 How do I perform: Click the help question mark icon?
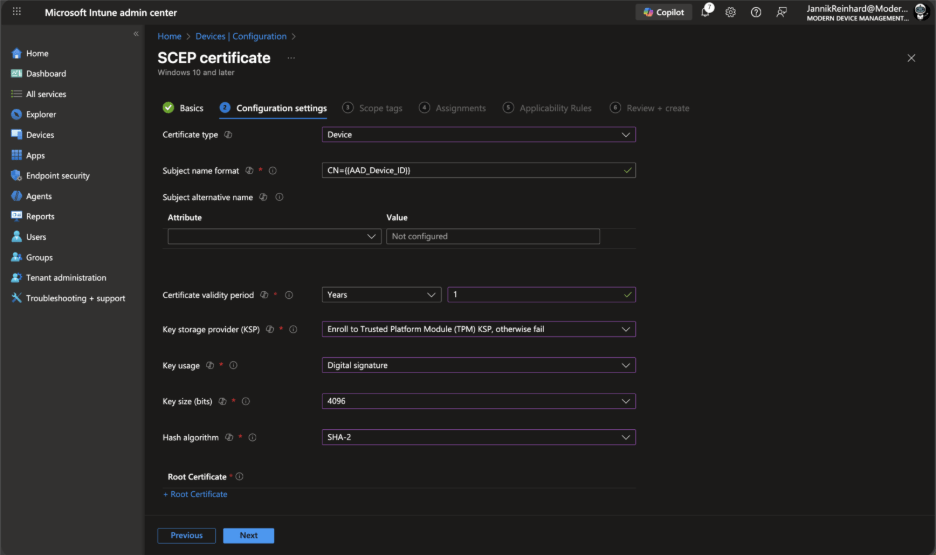click(756, 12)
